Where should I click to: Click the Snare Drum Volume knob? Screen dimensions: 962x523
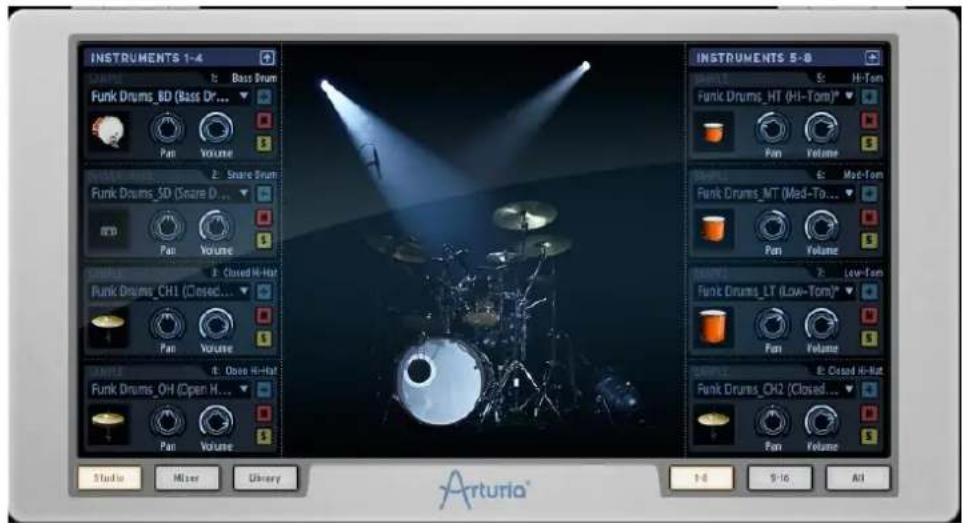pos(216,226)
